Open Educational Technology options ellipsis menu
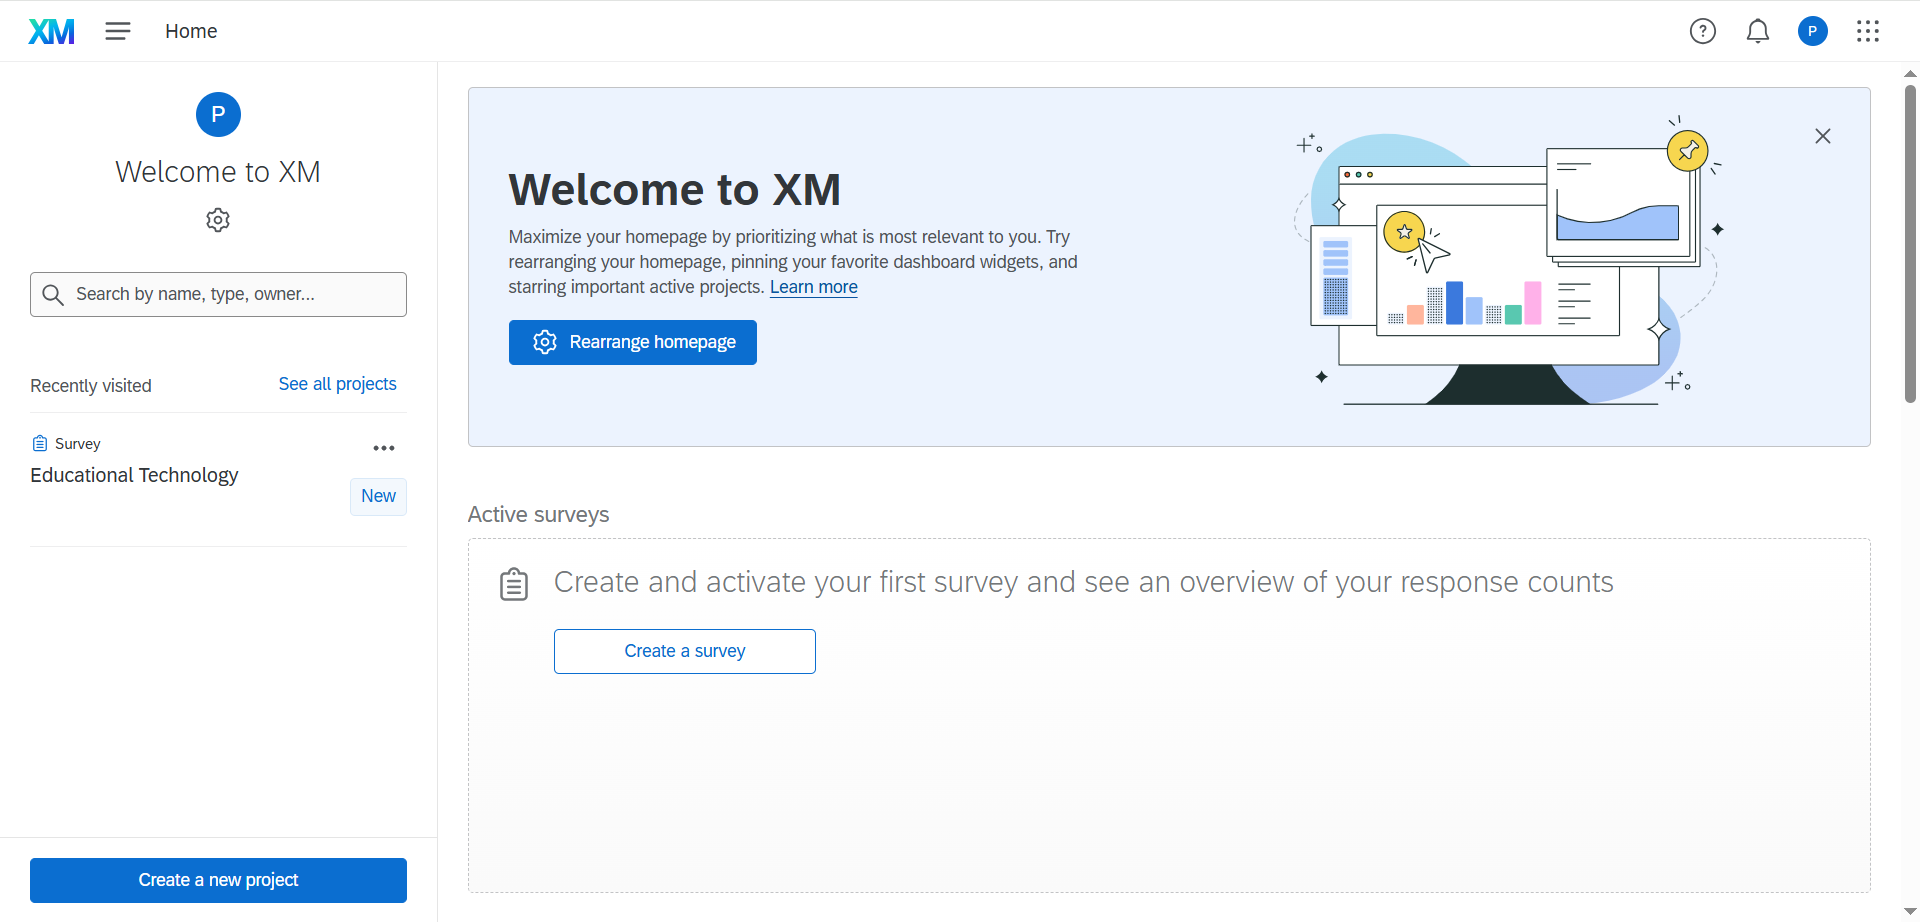 point(384,448)
